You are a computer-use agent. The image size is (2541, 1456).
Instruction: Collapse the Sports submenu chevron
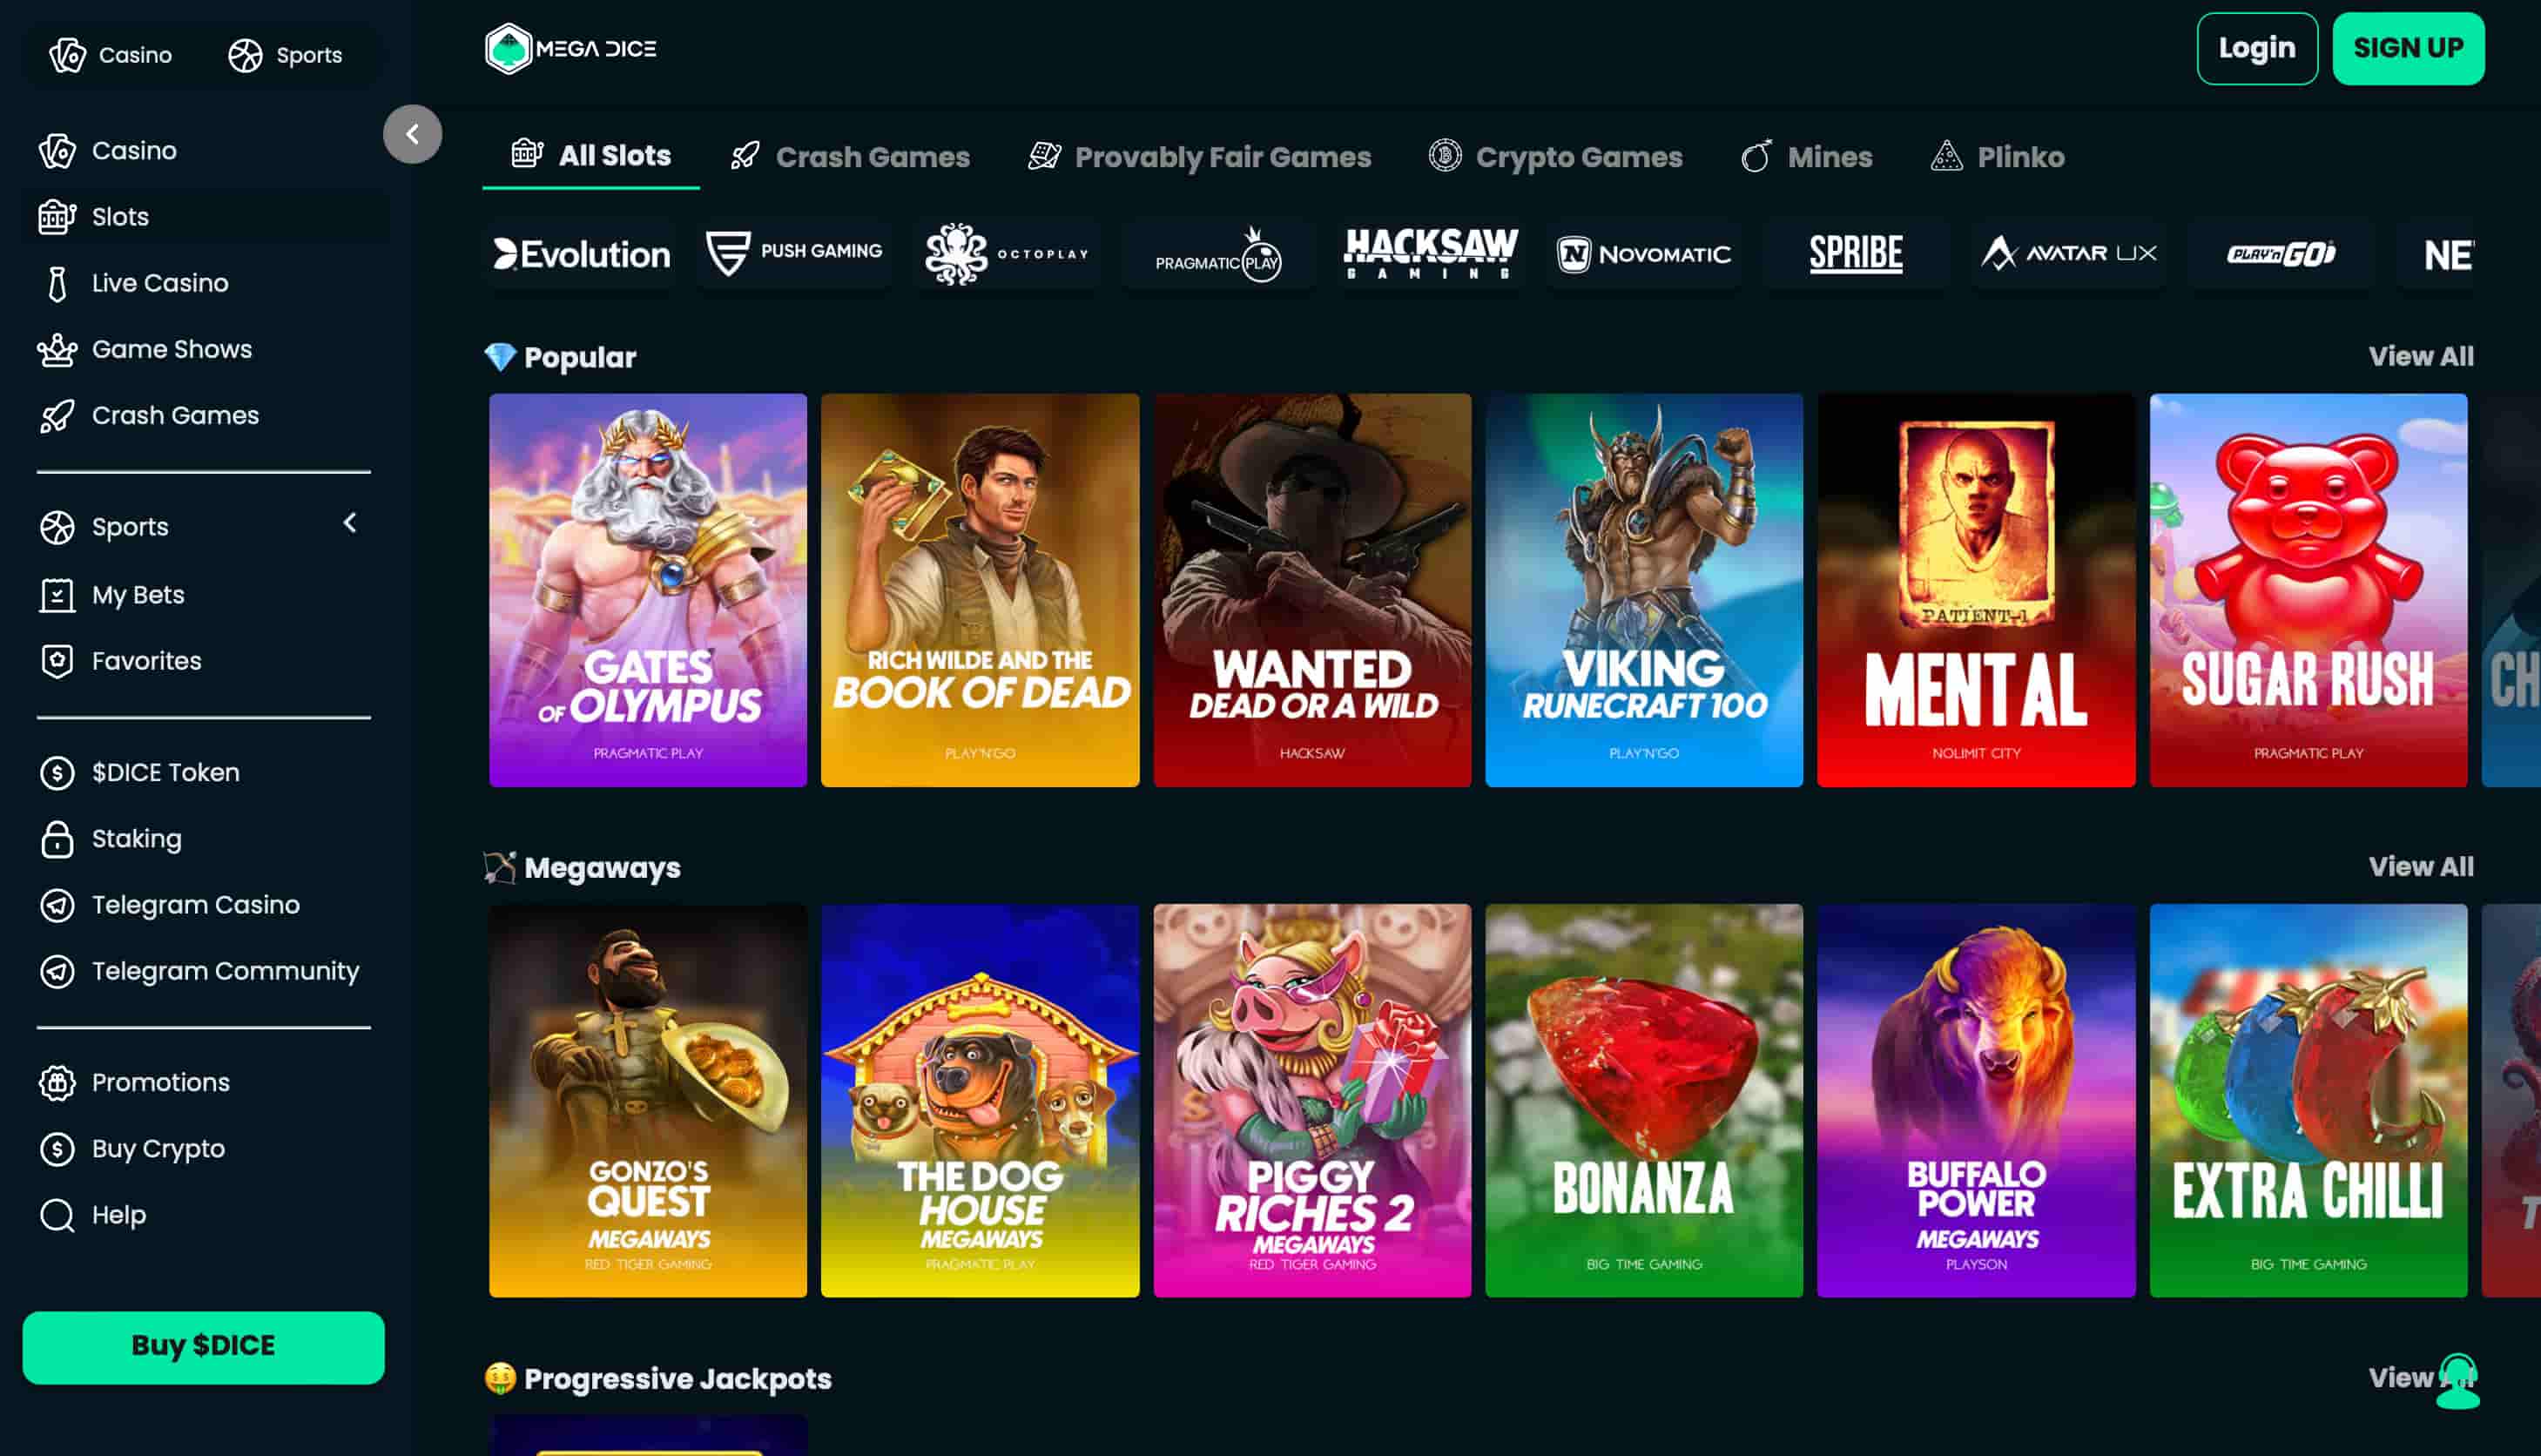(x=349, y=523)
